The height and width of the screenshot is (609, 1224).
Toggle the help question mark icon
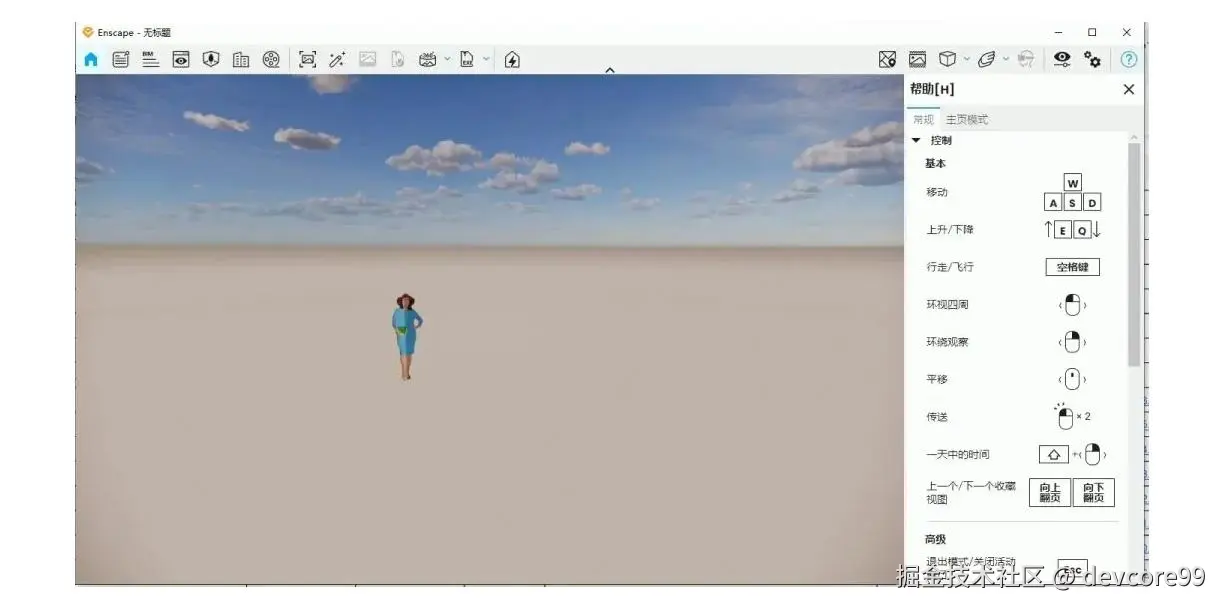[1129, 59]
